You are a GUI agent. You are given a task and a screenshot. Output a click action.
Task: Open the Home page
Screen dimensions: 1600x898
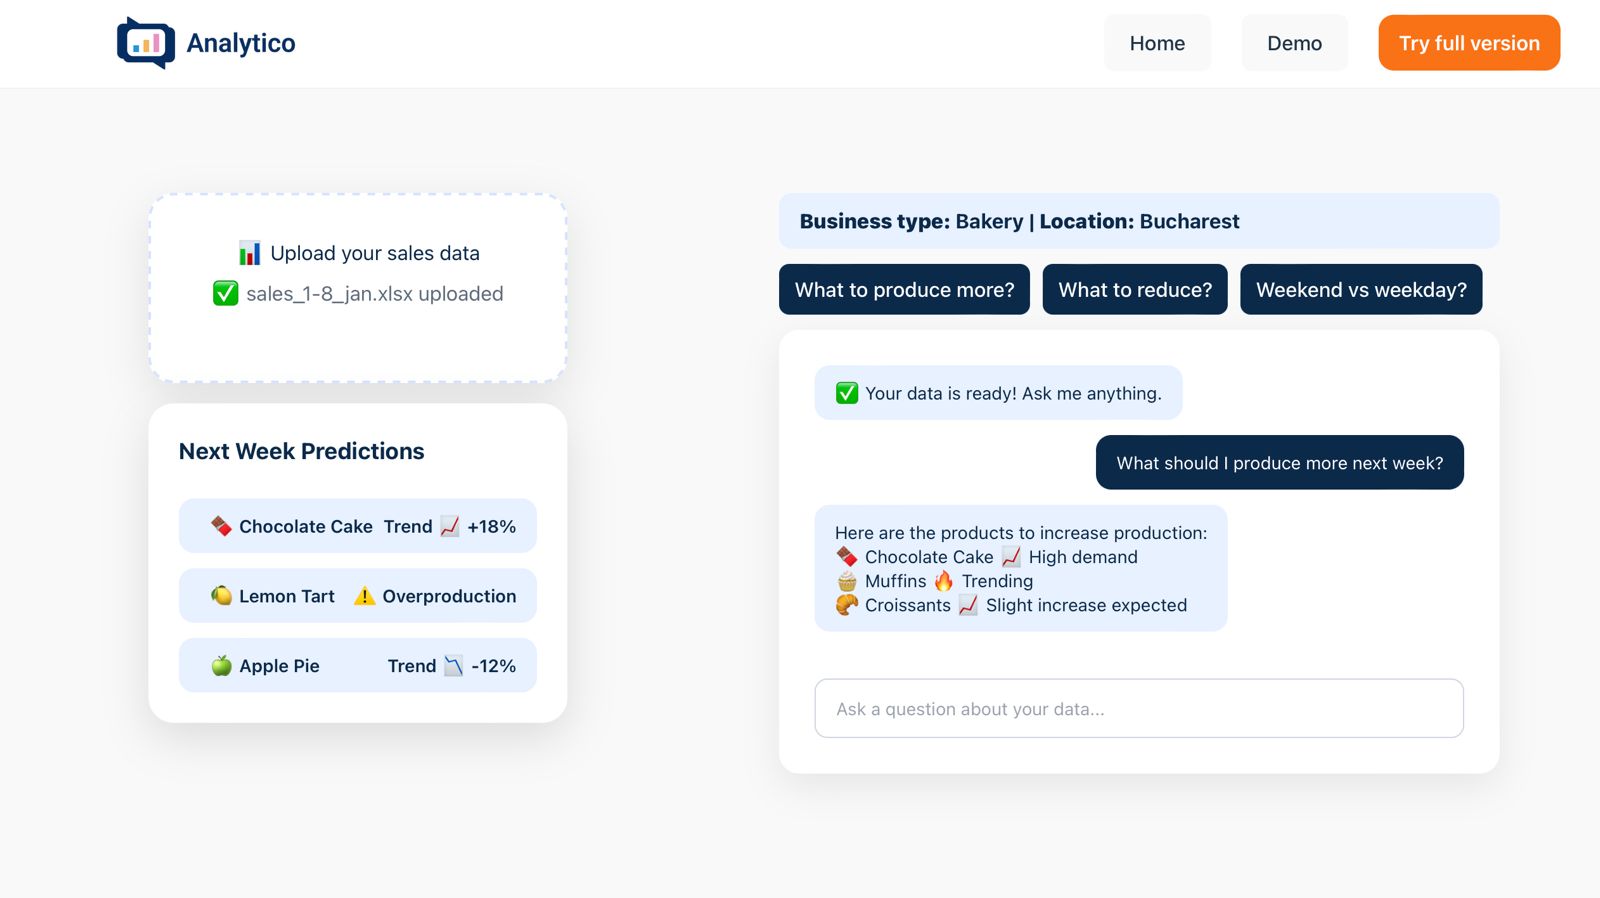coord(1157,43)
